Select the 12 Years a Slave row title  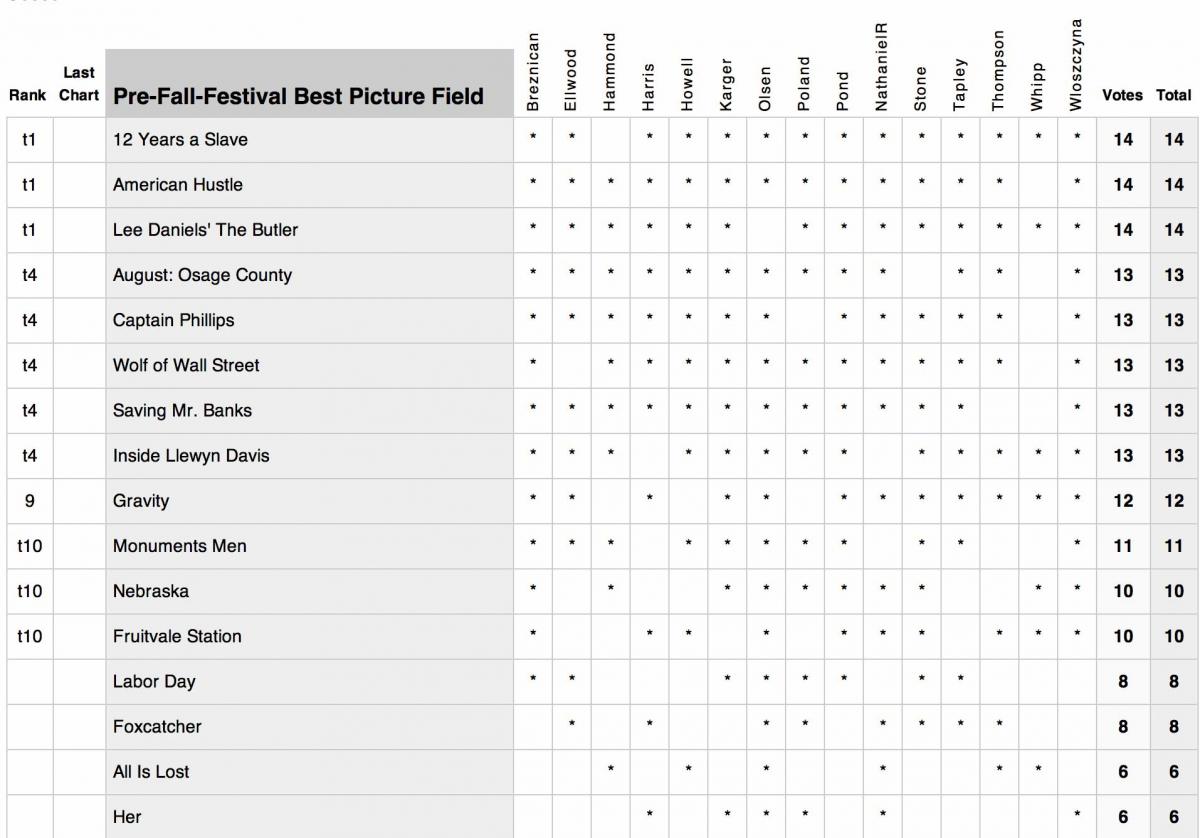click(x=180, y=140)
